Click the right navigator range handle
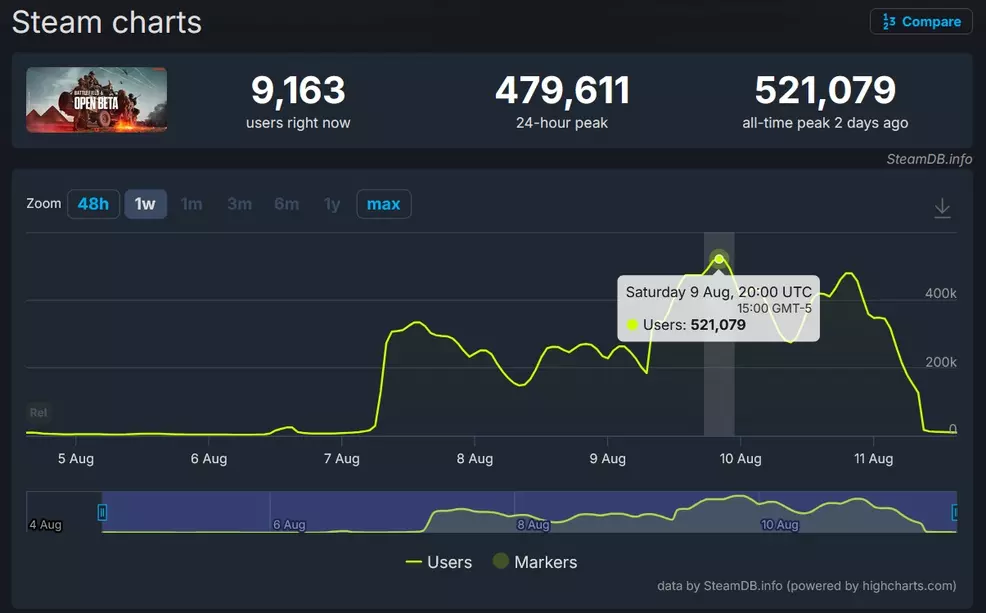Viewport: 986px width, 613px height. [955, 512]
